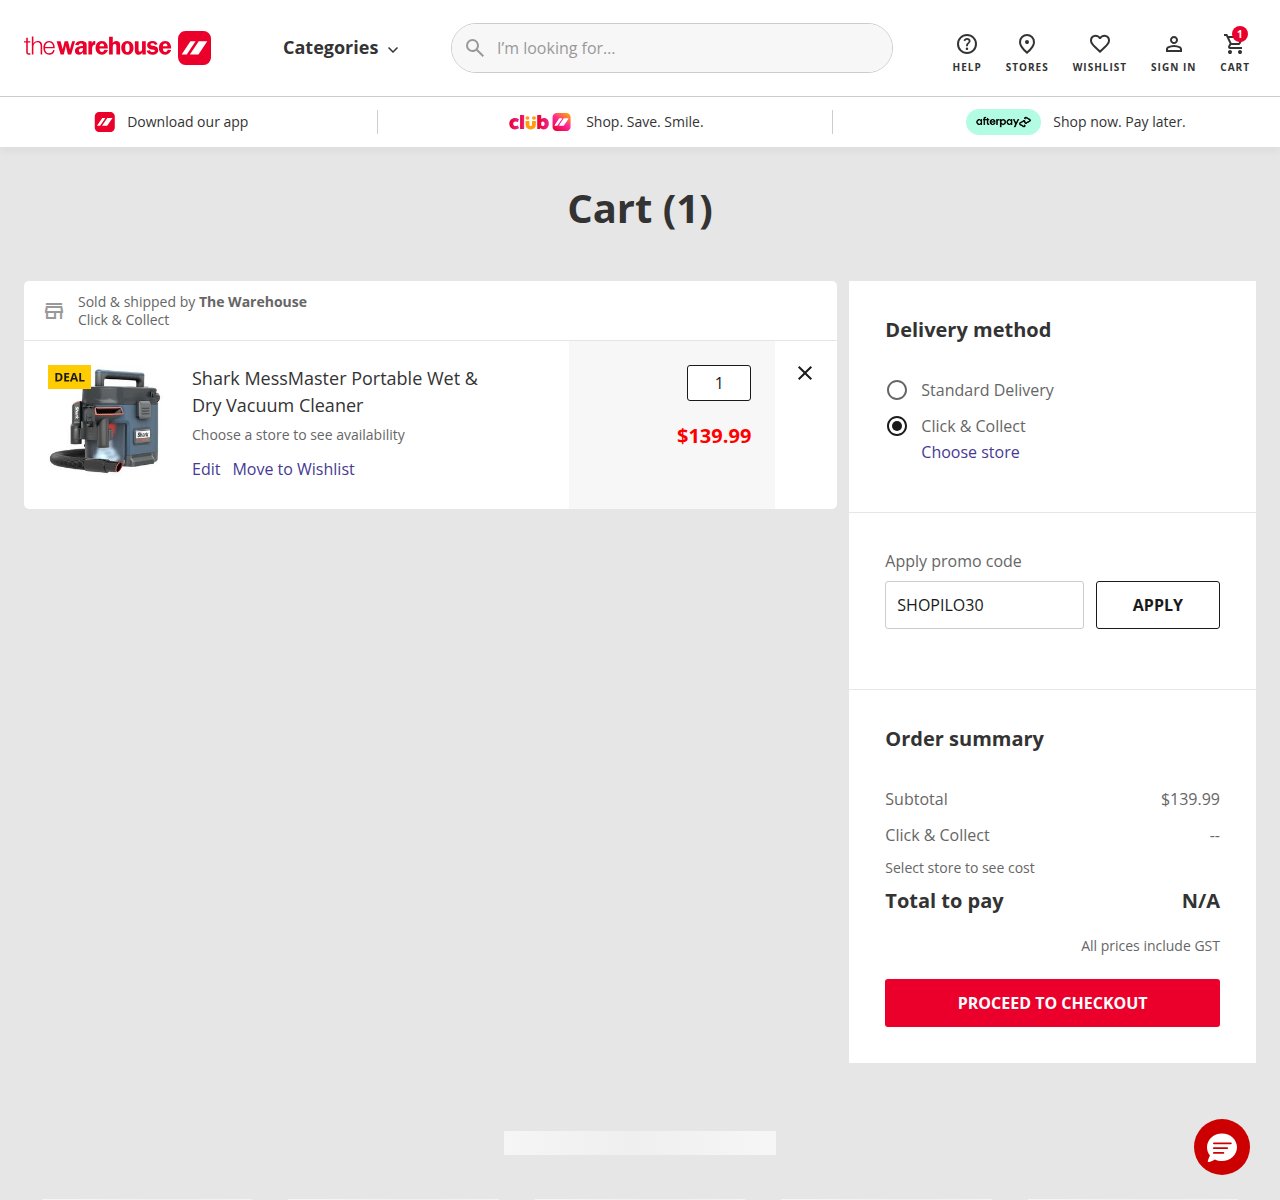Click the Total to pay N/A value
Image resolution: width=1280 pixels, height=1200 pixels.
[1201, 901]
